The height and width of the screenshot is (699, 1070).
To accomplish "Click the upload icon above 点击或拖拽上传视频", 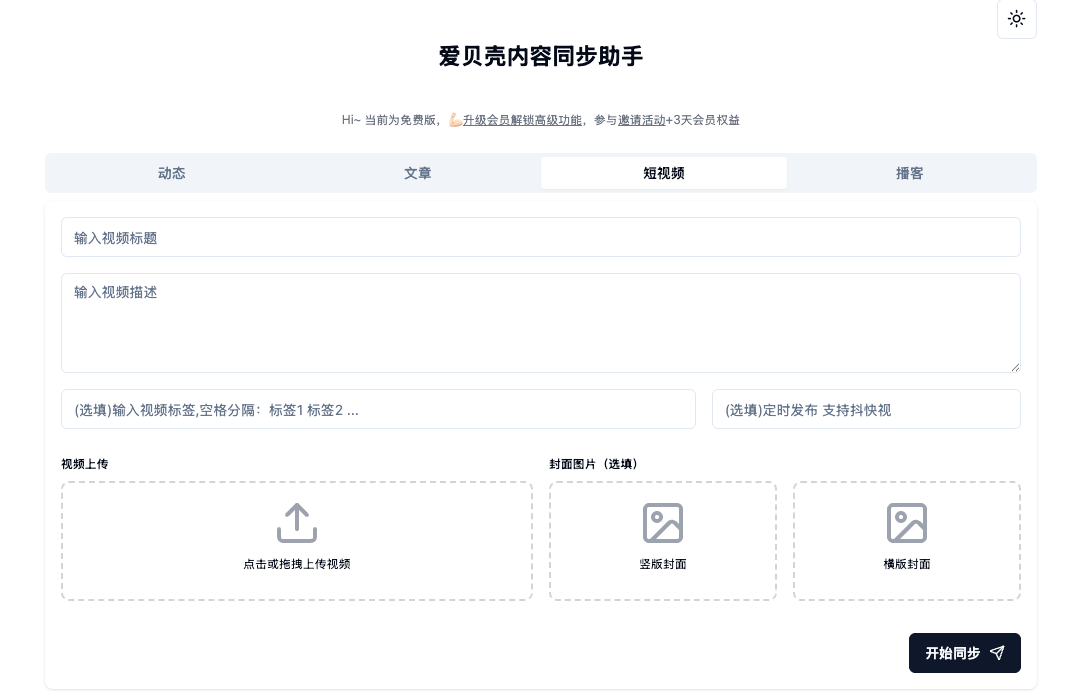I will click(297, 523).
